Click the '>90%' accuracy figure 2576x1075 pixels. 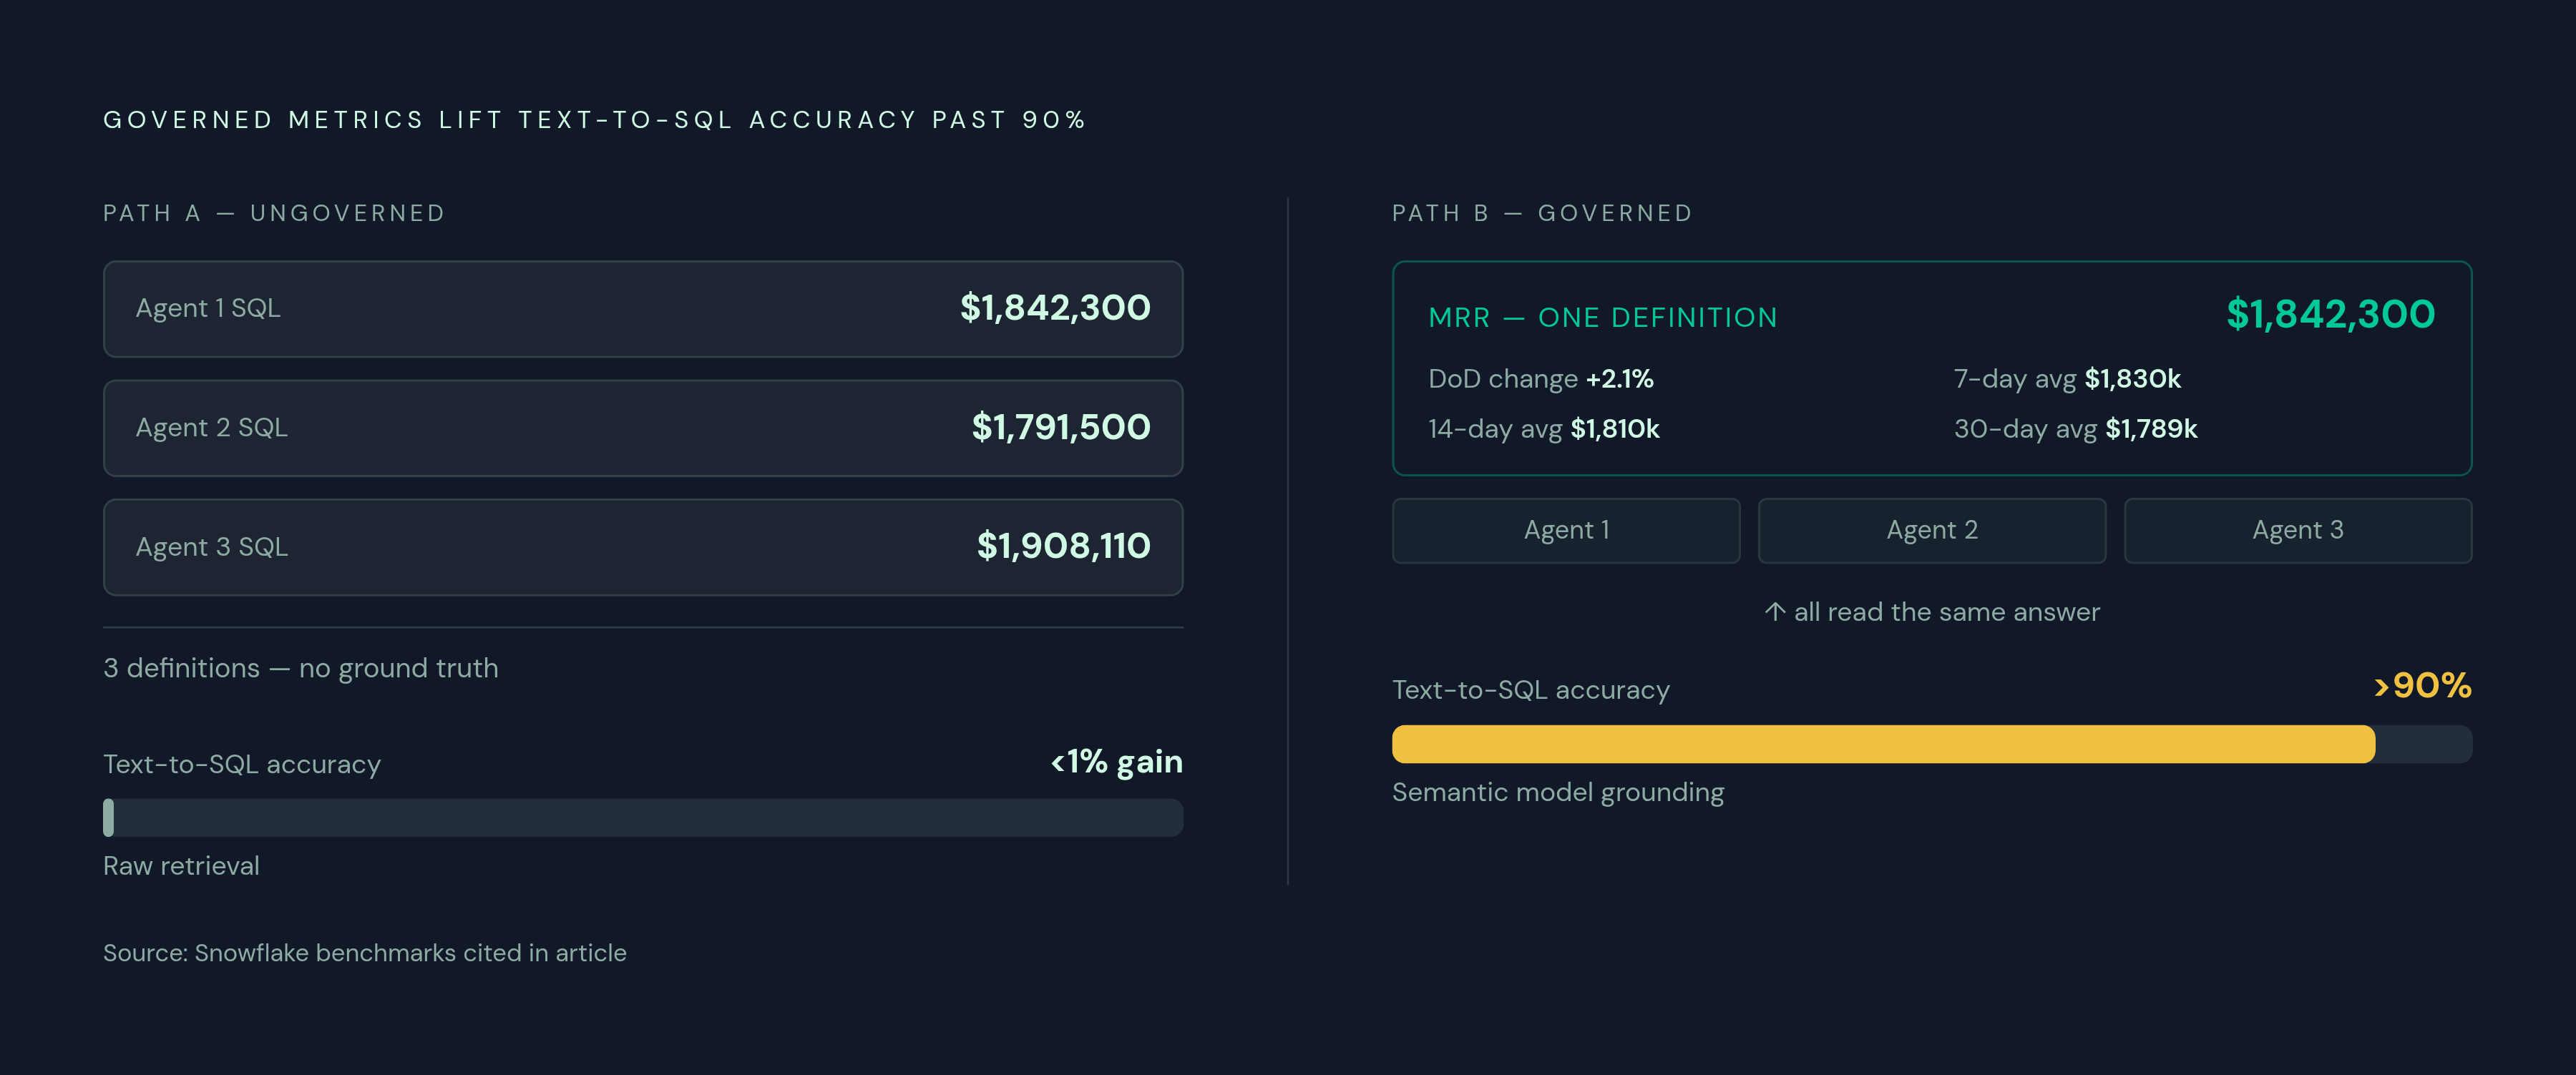click(2422, 686)
